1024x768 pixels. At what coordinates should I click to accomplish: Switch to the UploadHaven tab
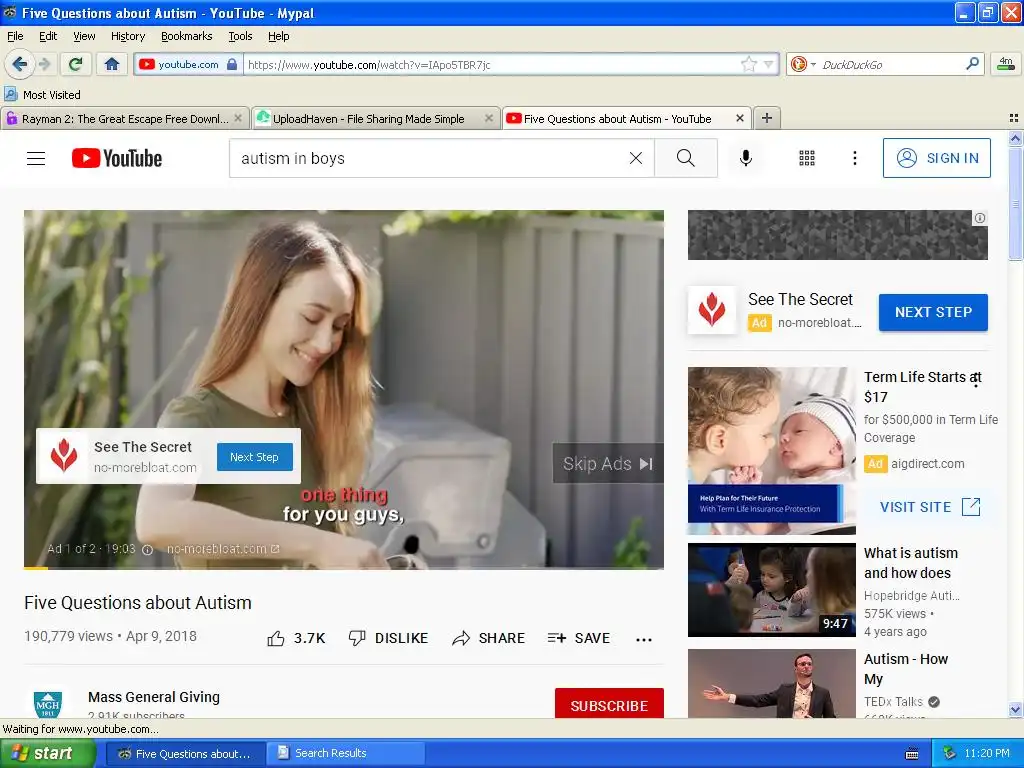point(368,119)
